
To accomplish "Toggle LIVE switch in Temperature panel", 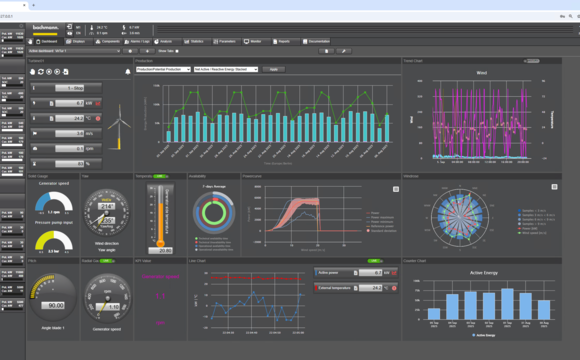I will click(161, 176).
